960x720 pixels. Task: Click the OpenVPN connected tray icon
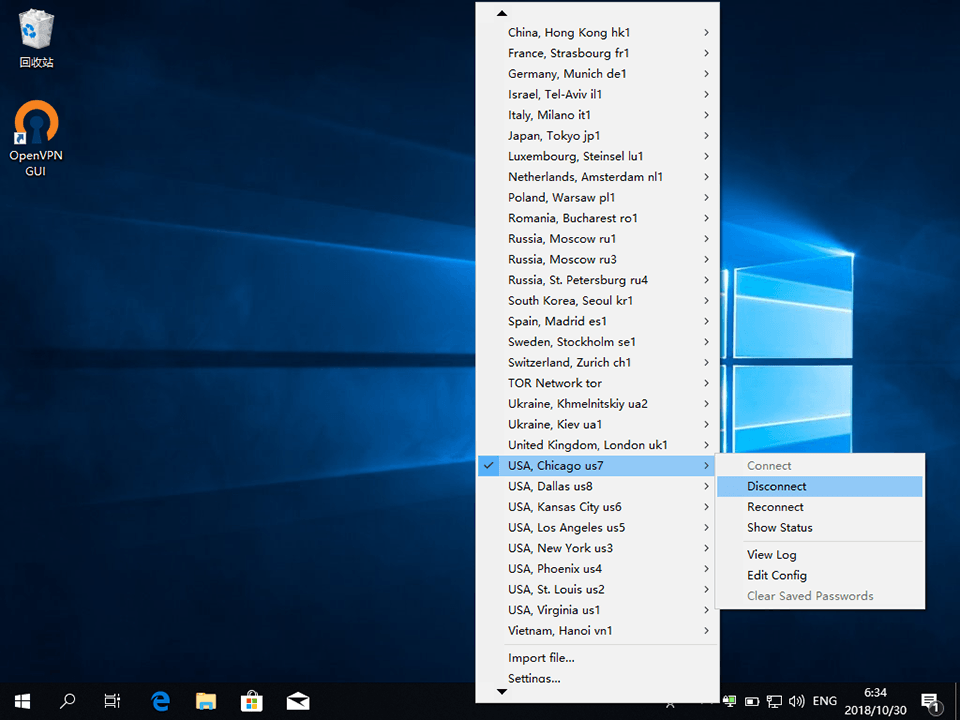tap(729, 701)
